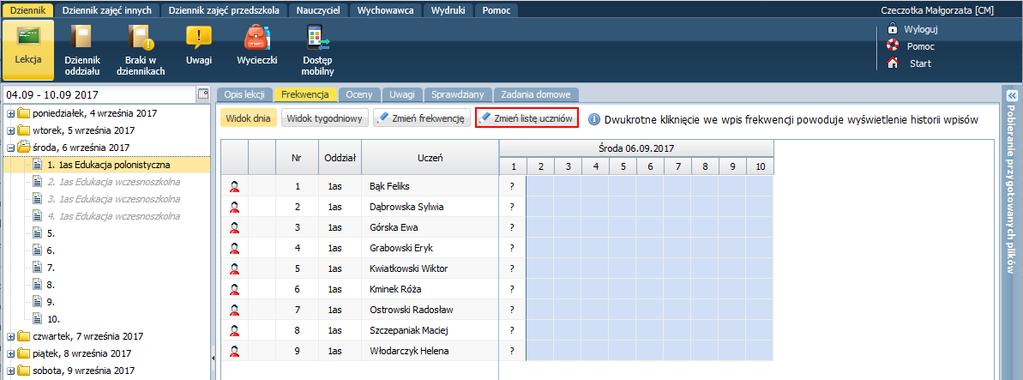The height and width of the screenshot is (380, 1023).
Task: Switch to Oceny tab
Action: [359, 95]
